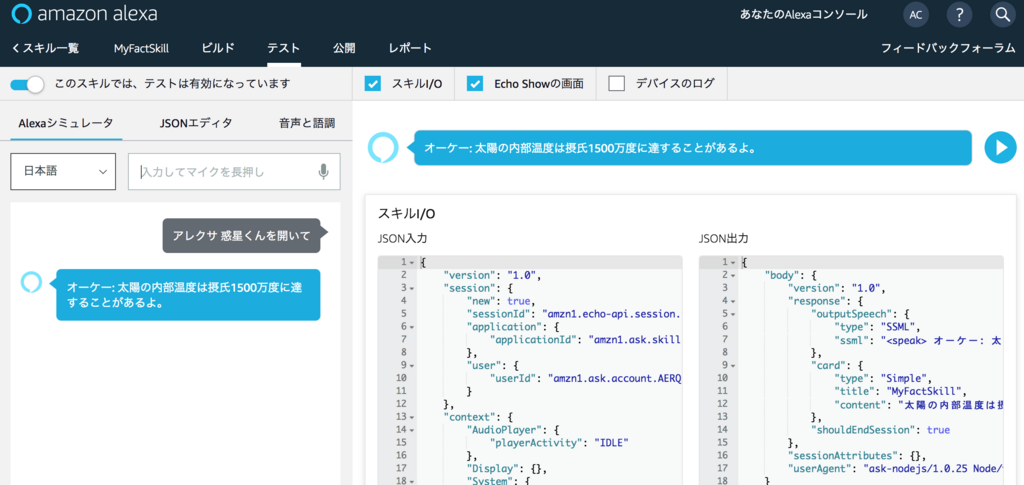Click the "Display": {} line in JSON入力

pos(507,468)
